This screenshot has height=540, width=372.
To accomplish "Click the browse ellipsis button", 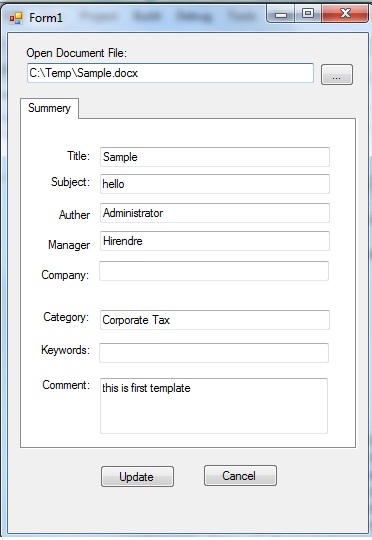I will (x=337, y=74).
